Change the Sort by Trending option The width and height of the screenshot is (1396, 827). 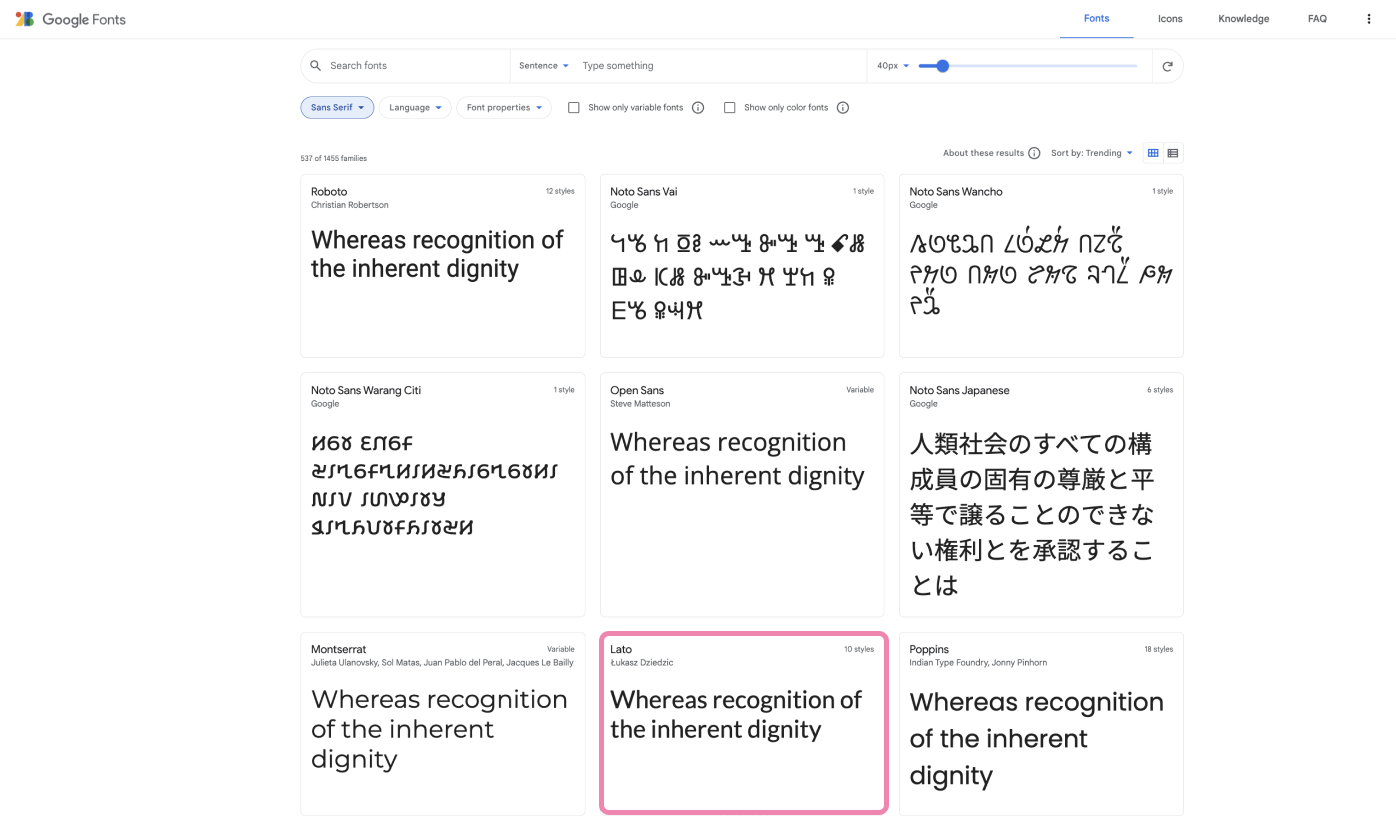coord(1092,153)
